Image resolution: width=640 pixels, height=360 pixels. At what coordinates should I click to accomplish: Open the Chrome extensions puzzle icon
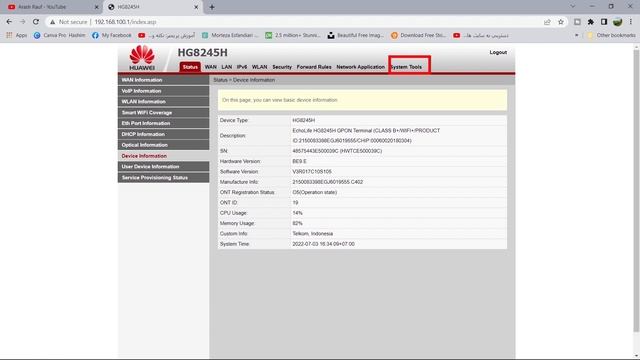click(x=591, y=22)
